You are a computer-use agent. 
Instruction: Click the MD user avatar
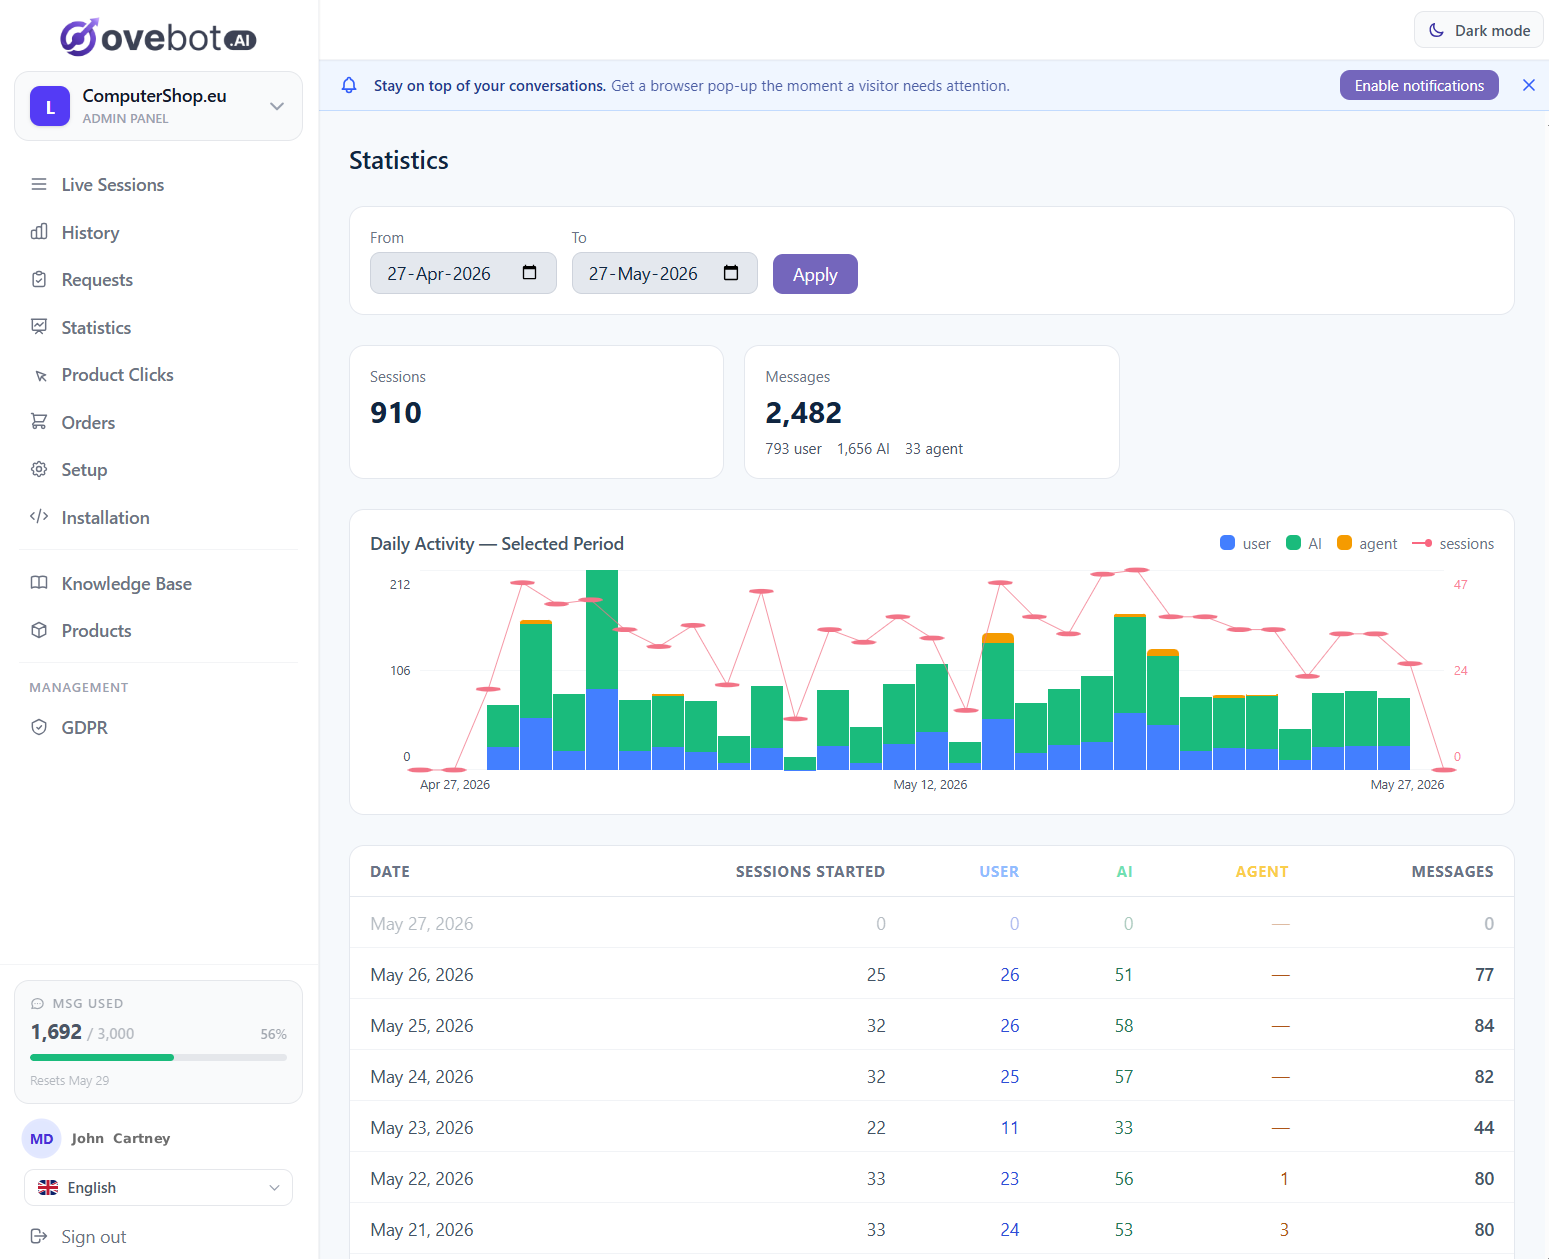coord(42,1138)
